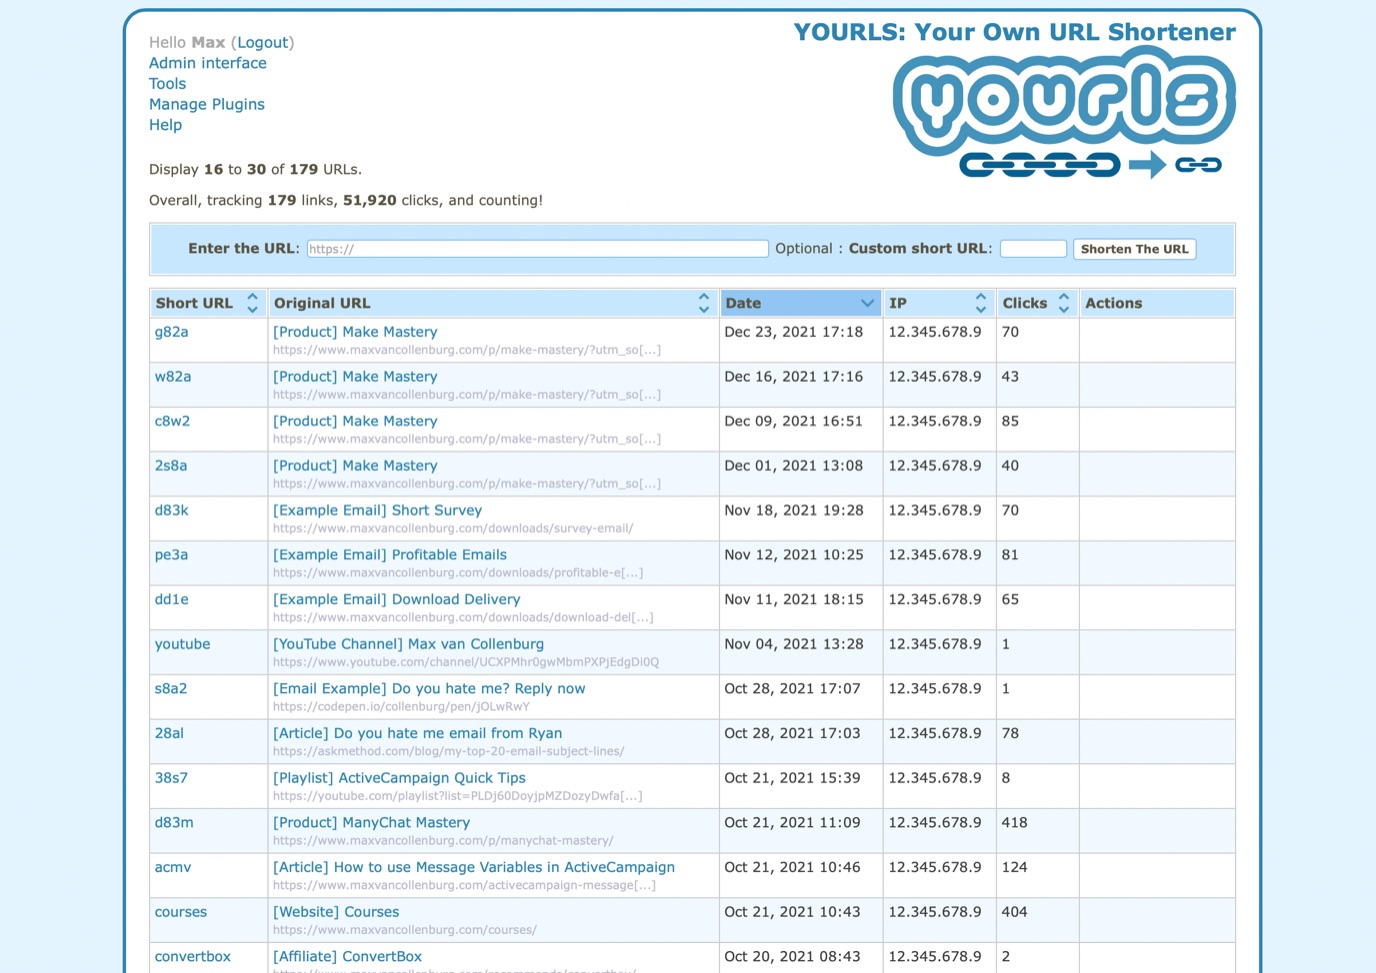Open Make Mastery link dated Dec 23
This screenshot has width=1376, height=973.
(x=355, y=332)
